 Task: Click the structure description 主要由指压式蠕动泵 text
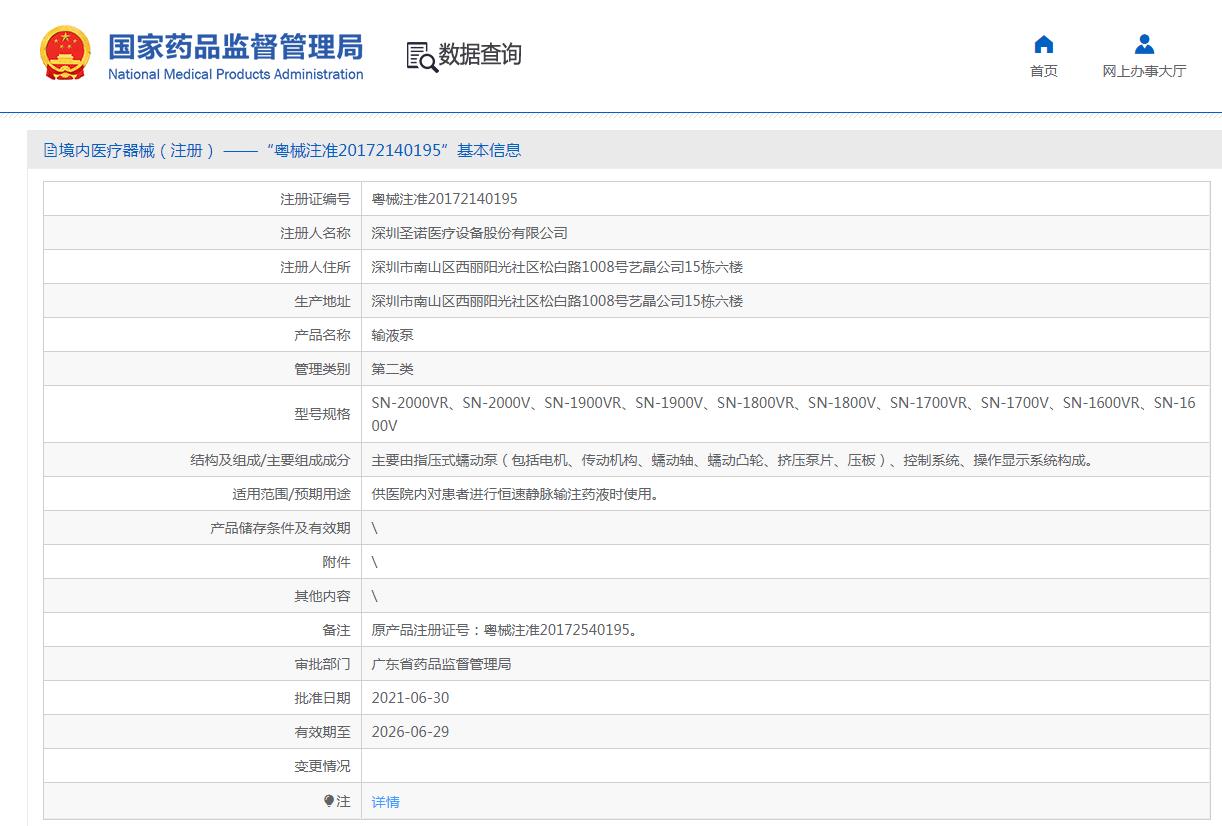[734, 460]
